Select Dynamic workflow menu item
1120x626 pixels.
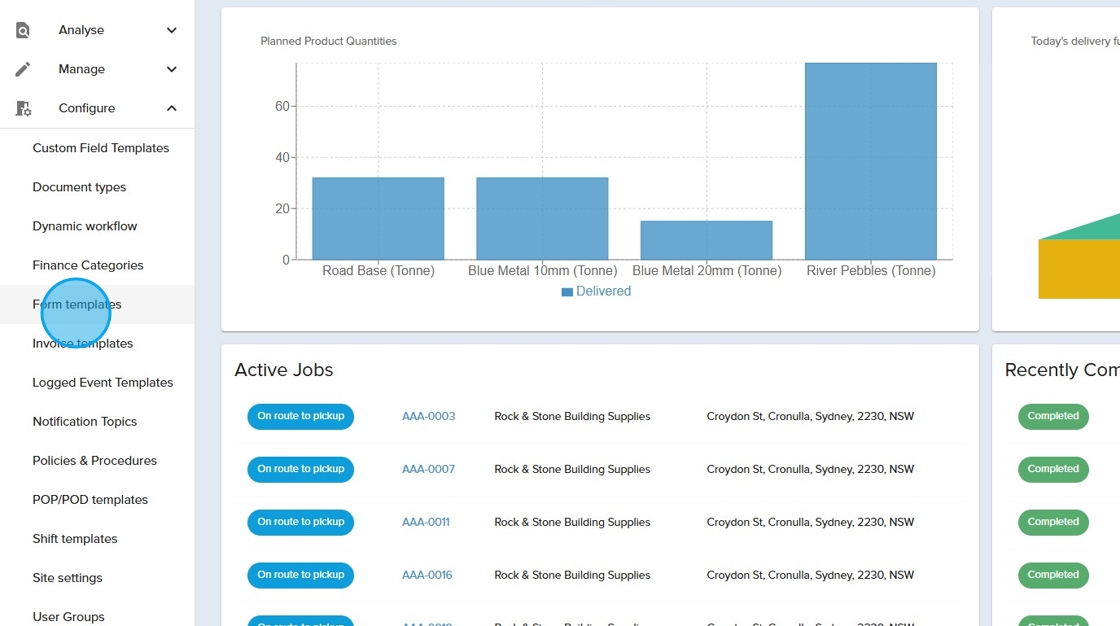click(84, 226)
